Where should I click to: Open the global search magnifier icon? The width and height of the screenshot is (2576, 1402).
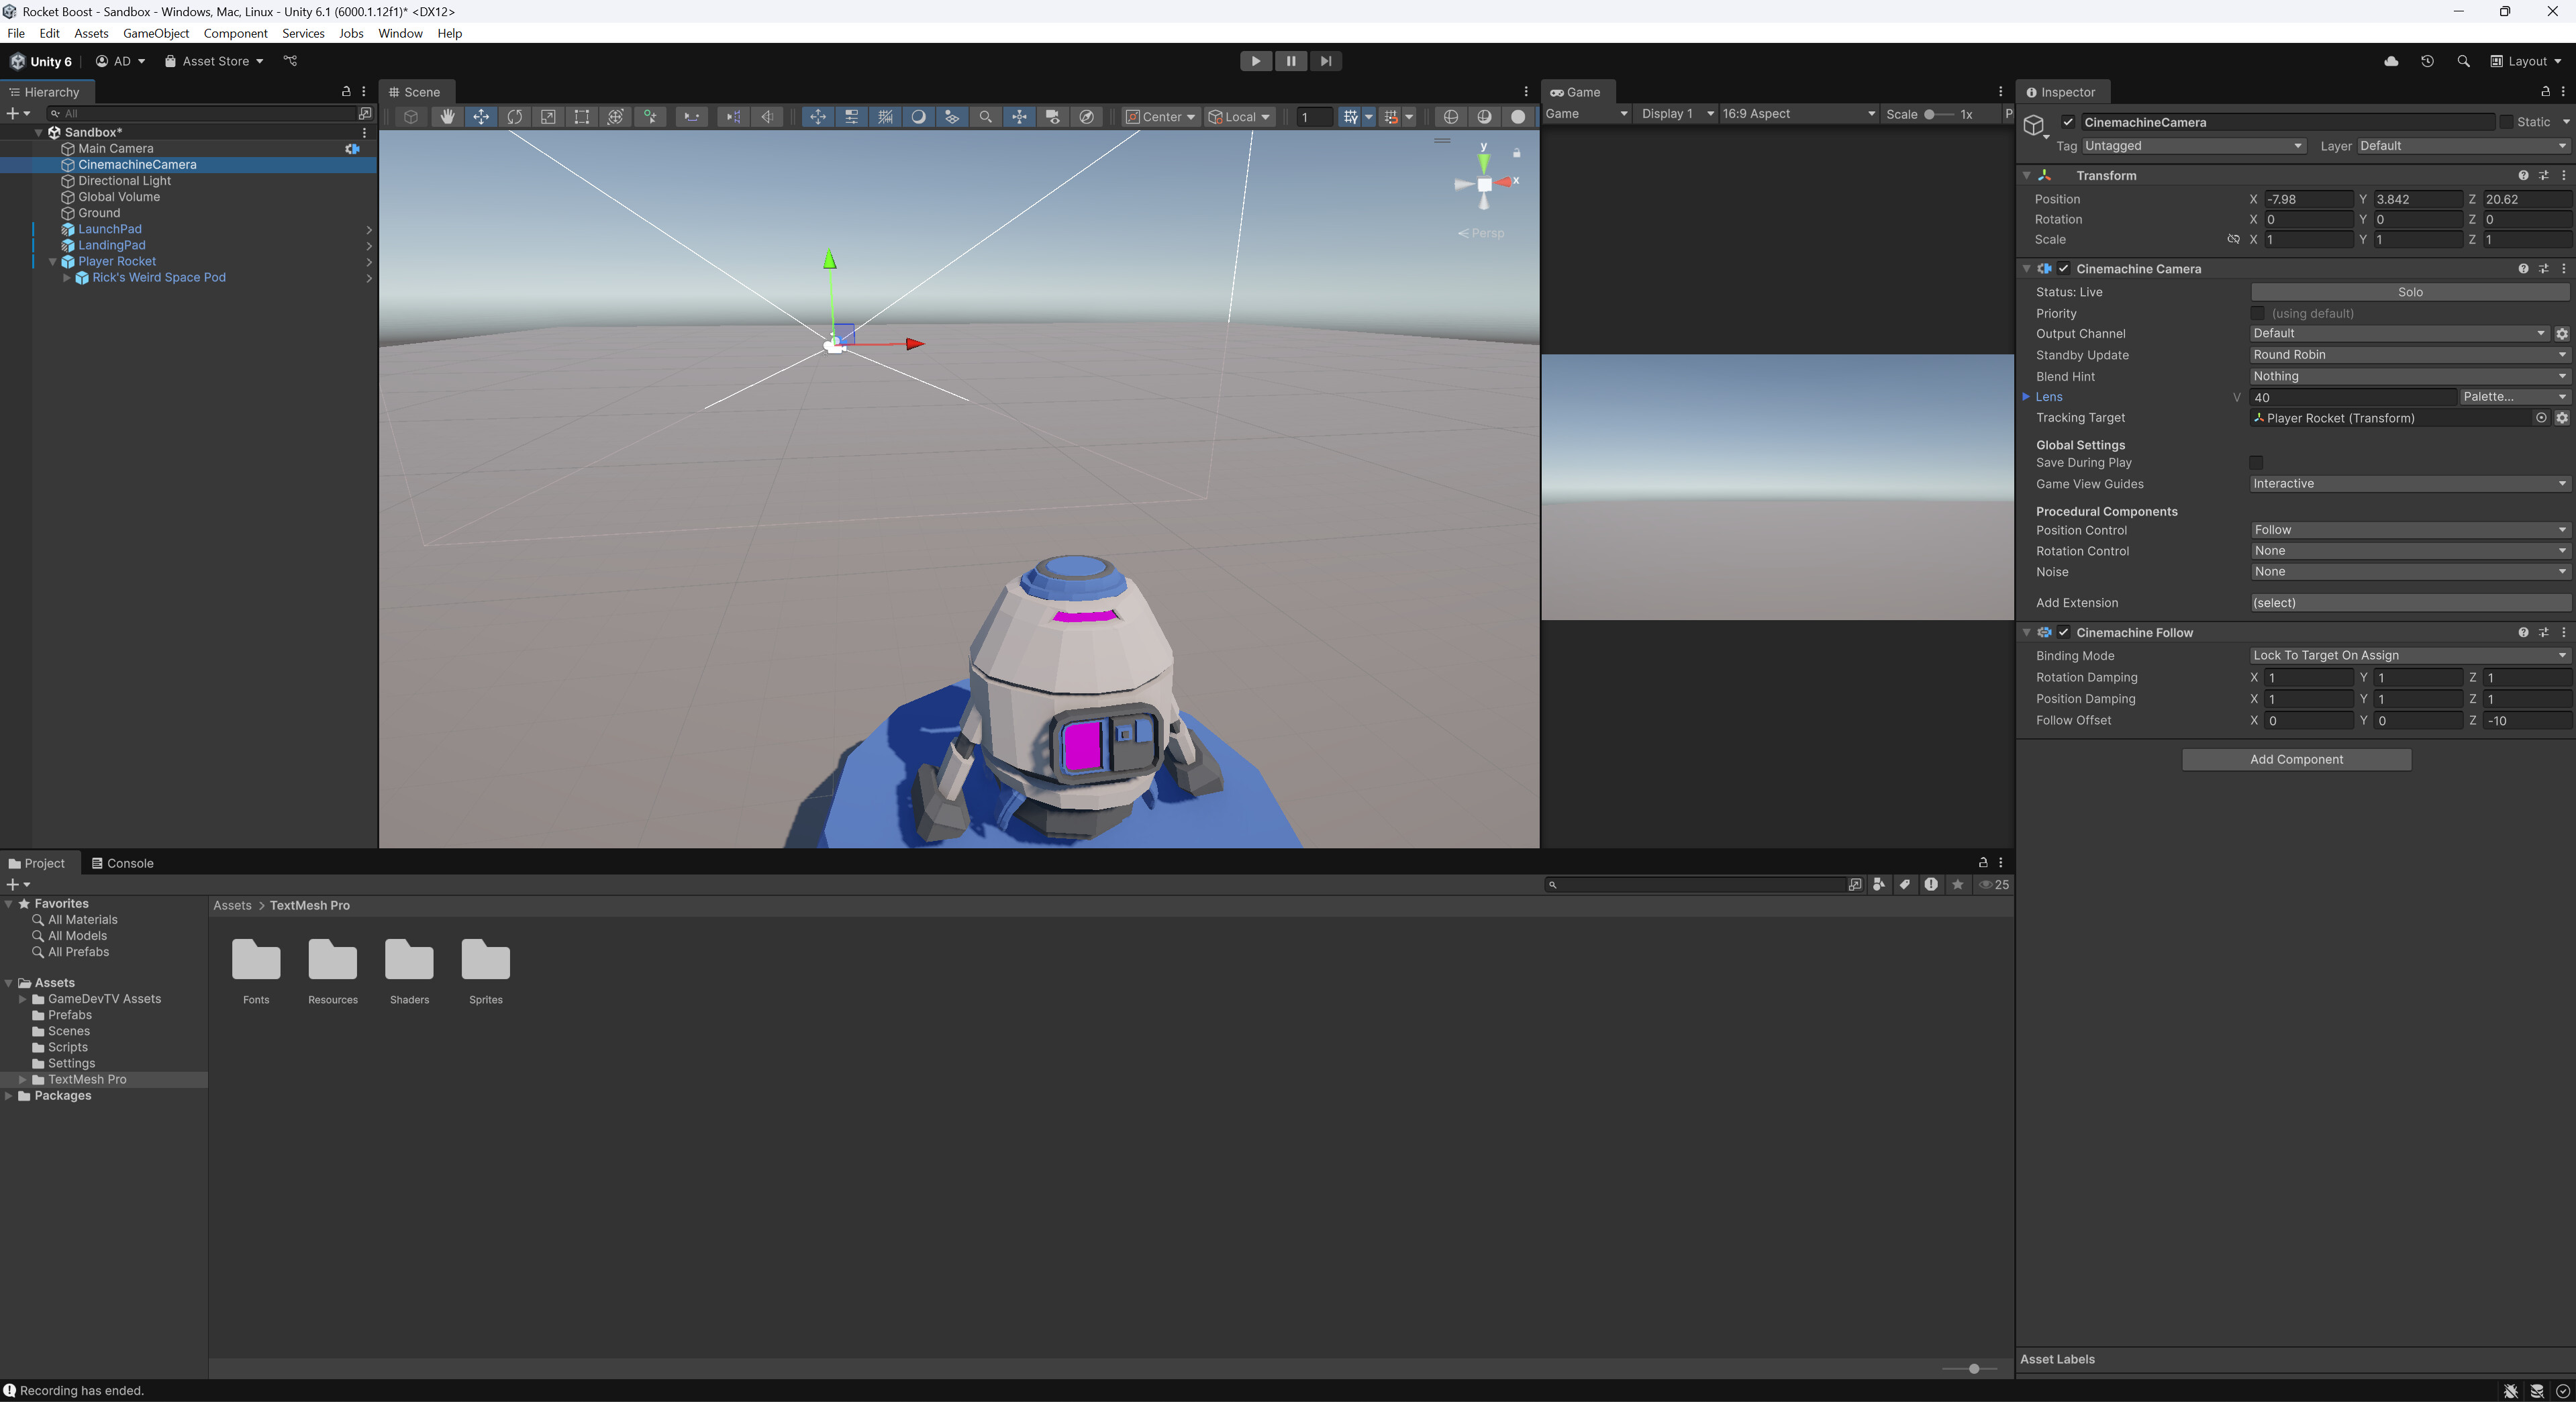2463,61
